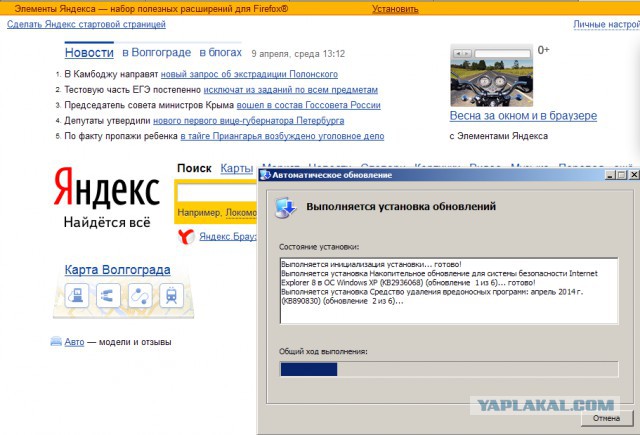Click the installation status text box
The height and width of the screenshot is (435, 640).
pyautogui.click(x=449, y=291)
